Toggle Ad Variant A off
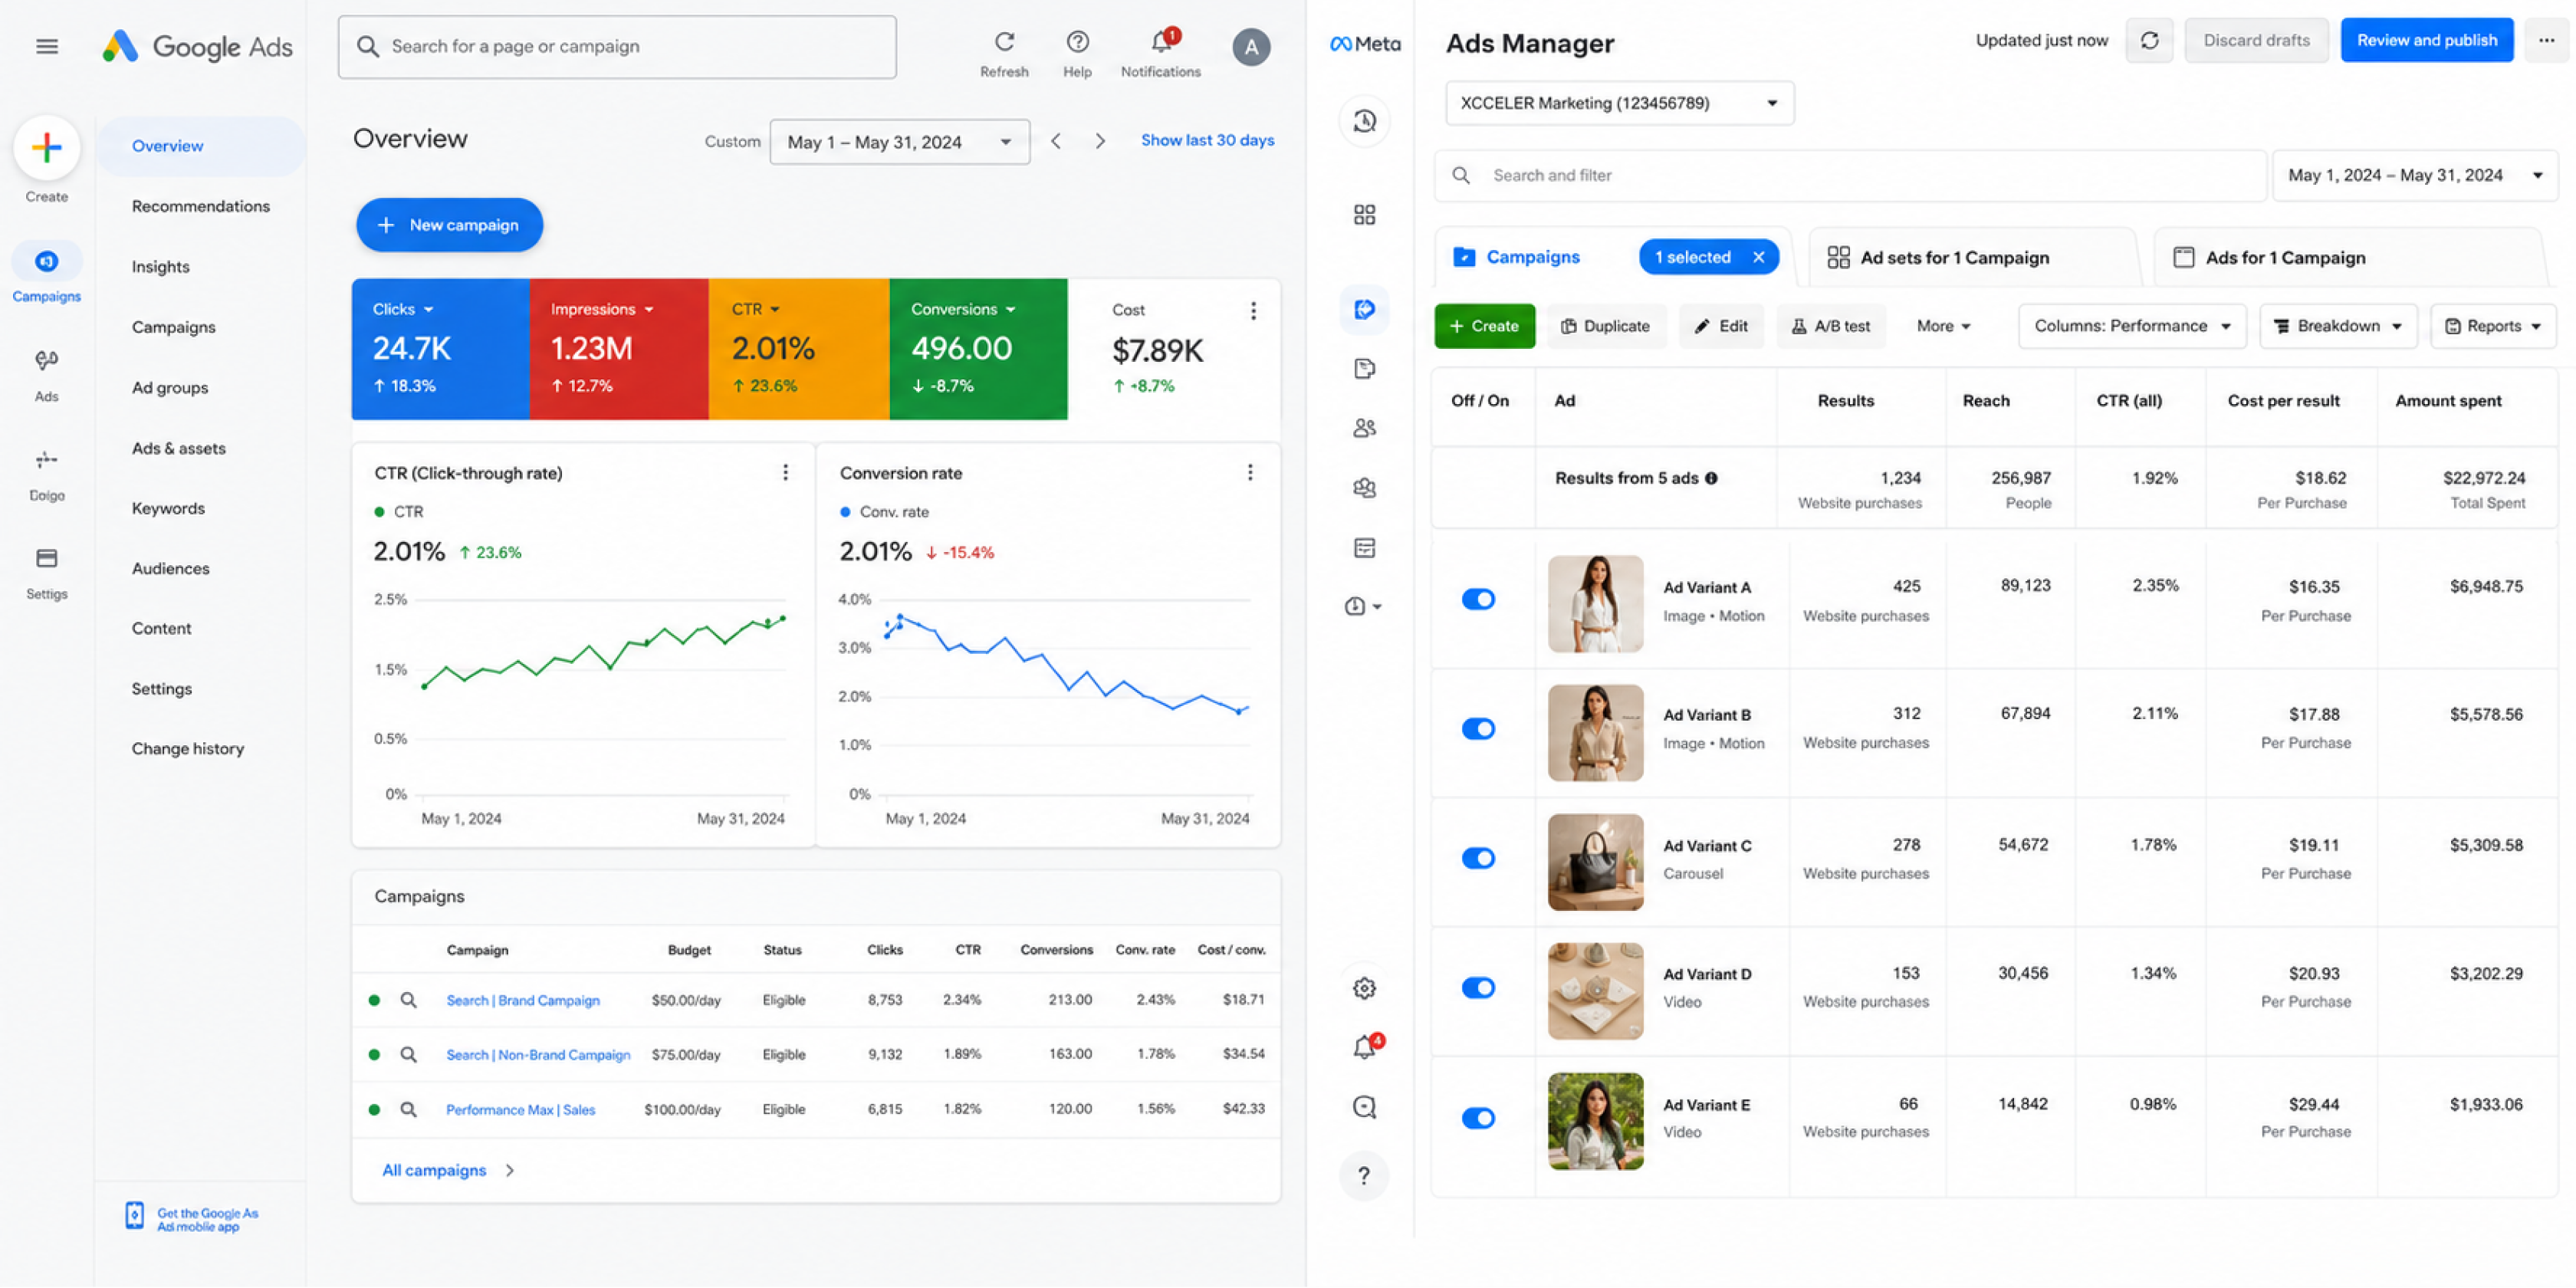The image size is (2576, 1288). pos(1478,599)
